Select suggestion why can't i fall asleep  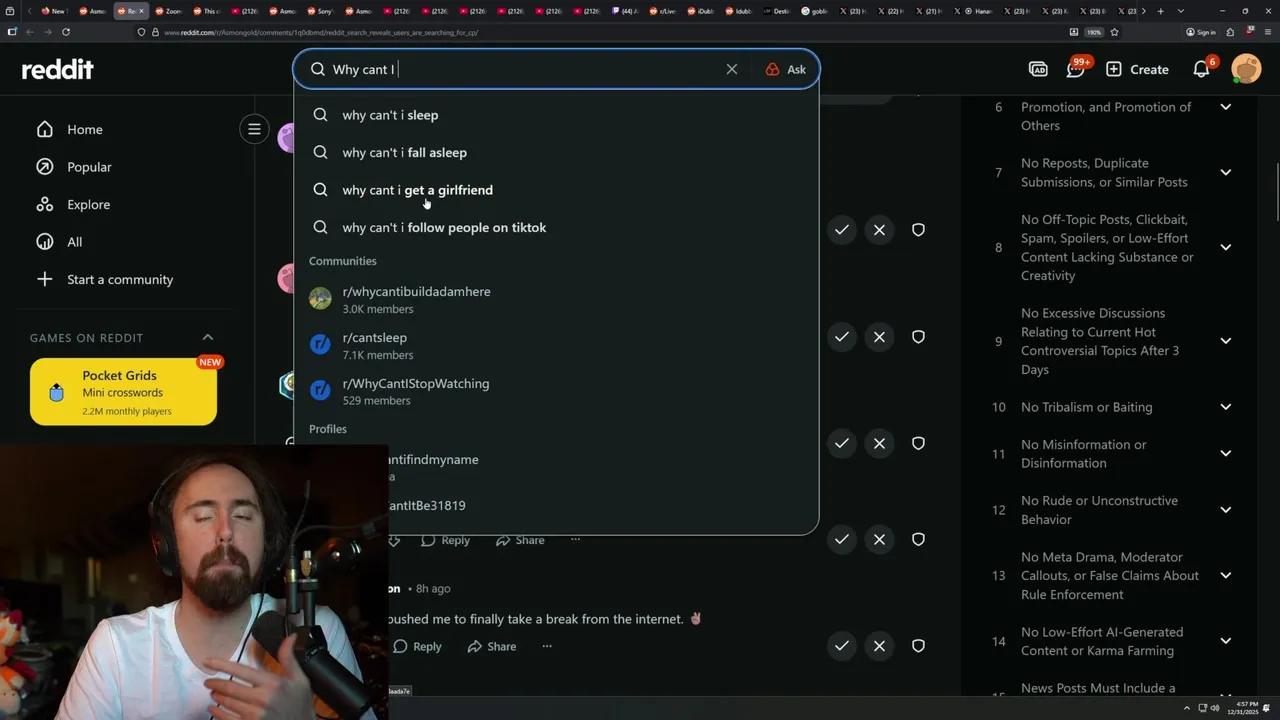555,152
